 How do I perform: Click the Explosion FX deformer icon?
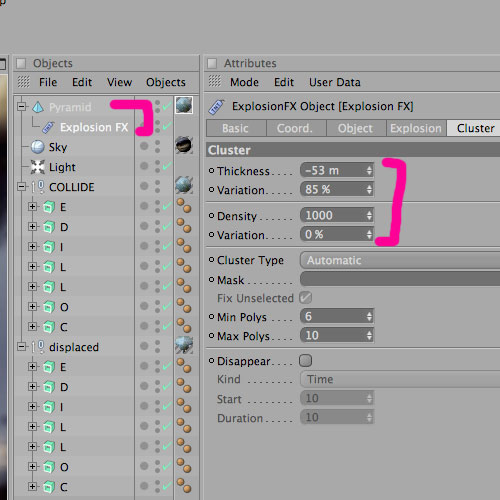pyautogui.click(x=48, y=127)
